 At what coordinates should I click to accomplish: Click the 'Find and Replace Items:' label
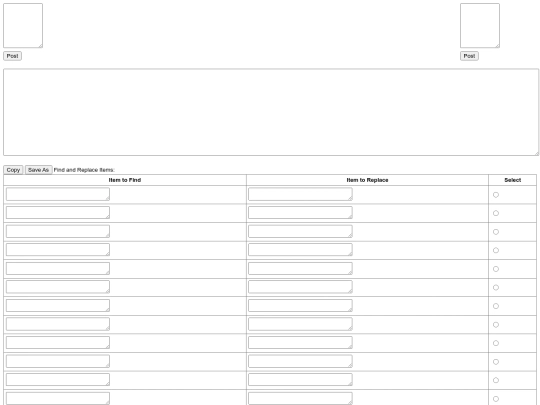84,170
